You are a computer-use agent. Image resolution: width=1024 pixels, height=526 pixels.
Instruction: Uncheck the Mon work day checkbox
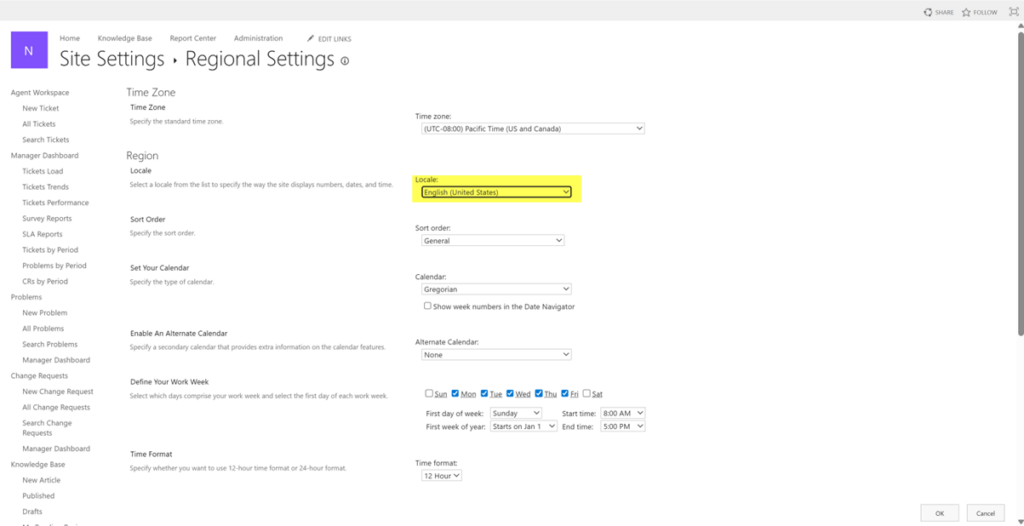tap(455, 393)
